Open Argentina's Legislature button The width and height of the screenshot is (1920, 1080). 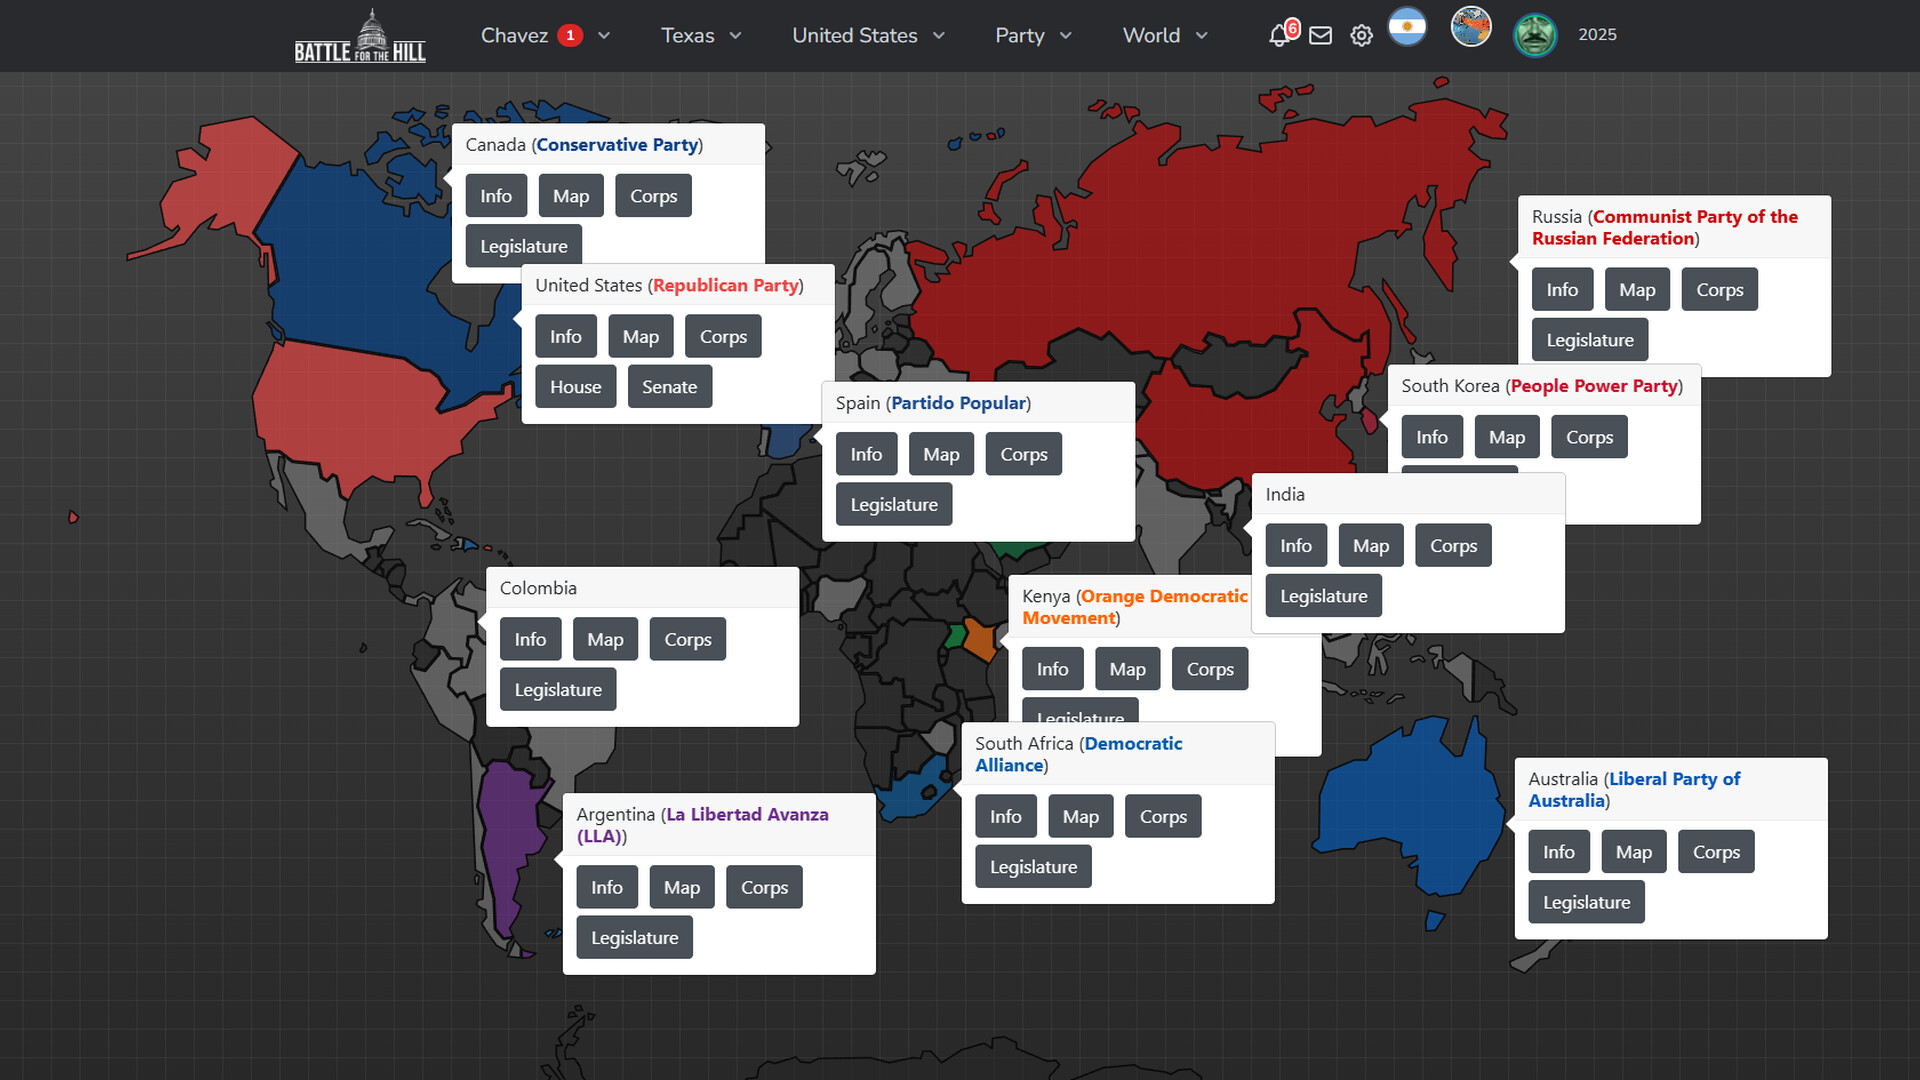click(x=635, y=938)
